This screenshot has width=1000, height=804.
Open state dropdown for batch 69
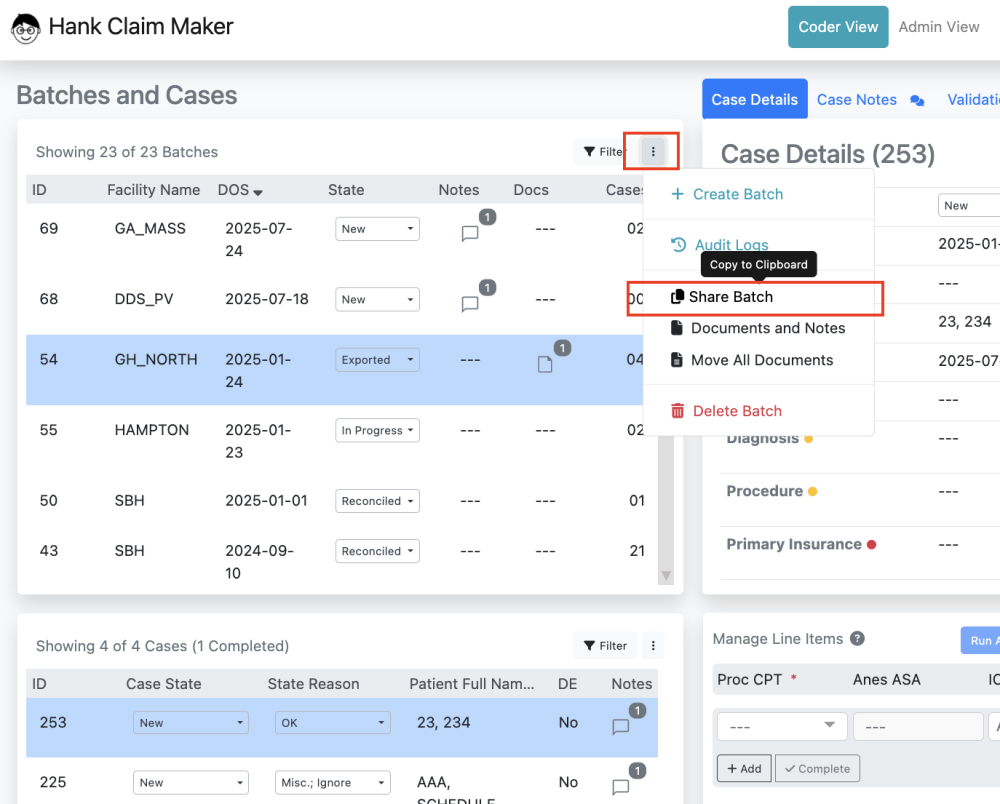[377, 229]
